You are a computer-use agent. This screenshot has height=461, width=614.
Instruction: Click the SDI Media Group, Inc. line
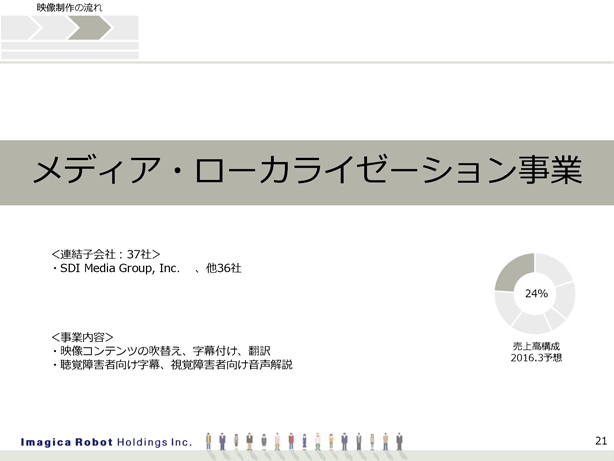[x=146, y=268]
